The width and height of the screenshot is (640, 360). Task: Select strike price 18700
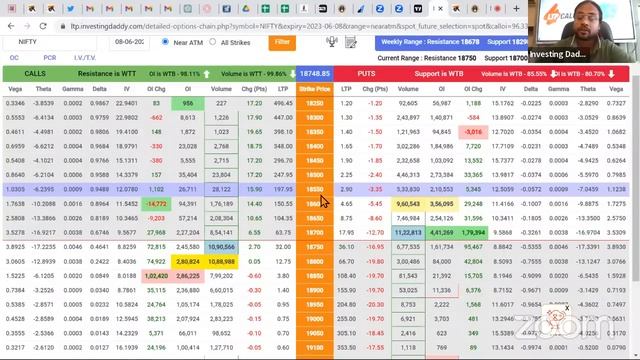coord(315,232)
